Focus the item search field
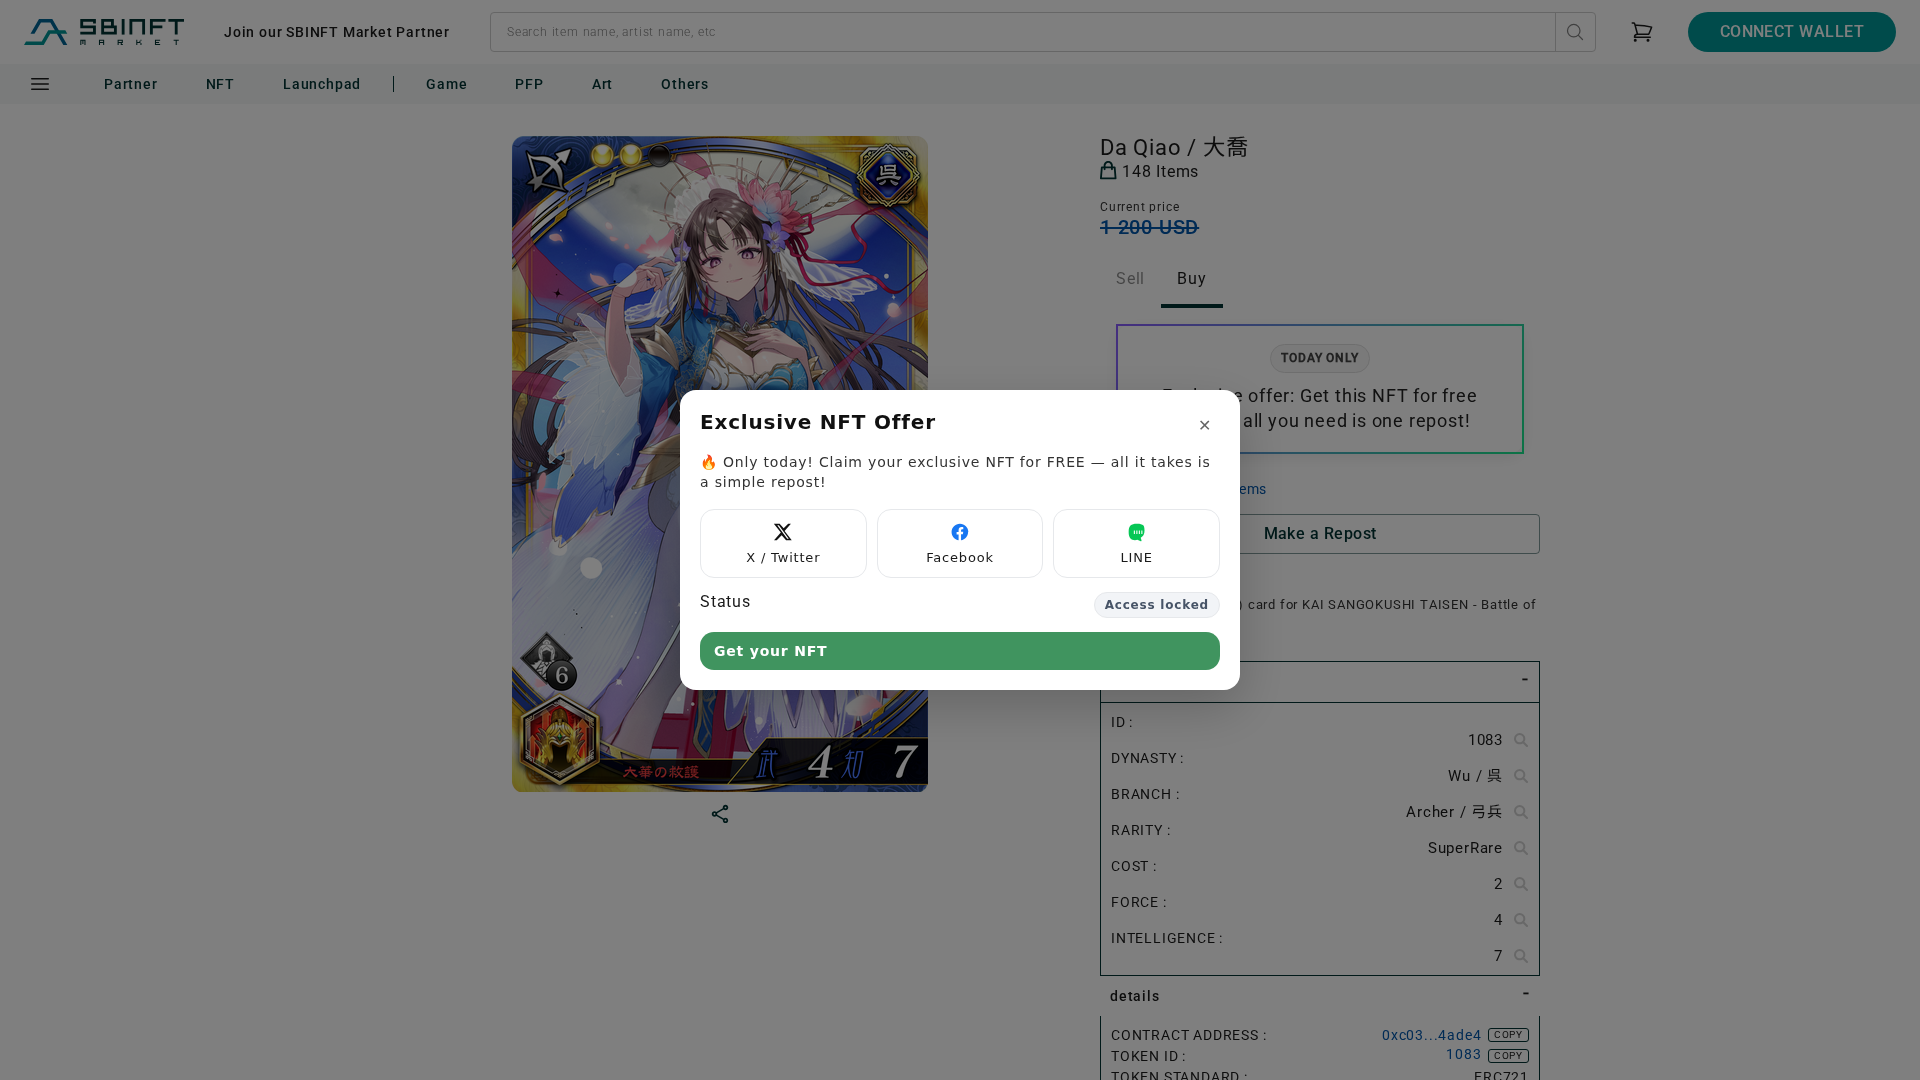The image size is (1920, 1080). 1022,32
